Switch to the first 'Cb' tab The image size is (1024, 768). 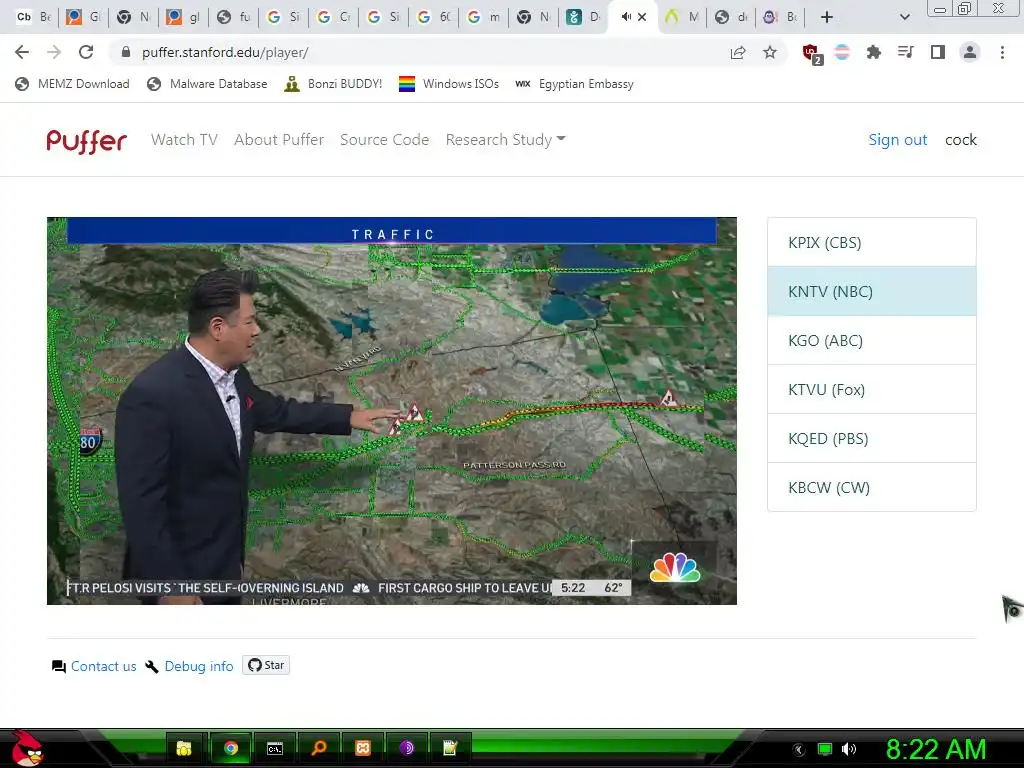[33, 17]
